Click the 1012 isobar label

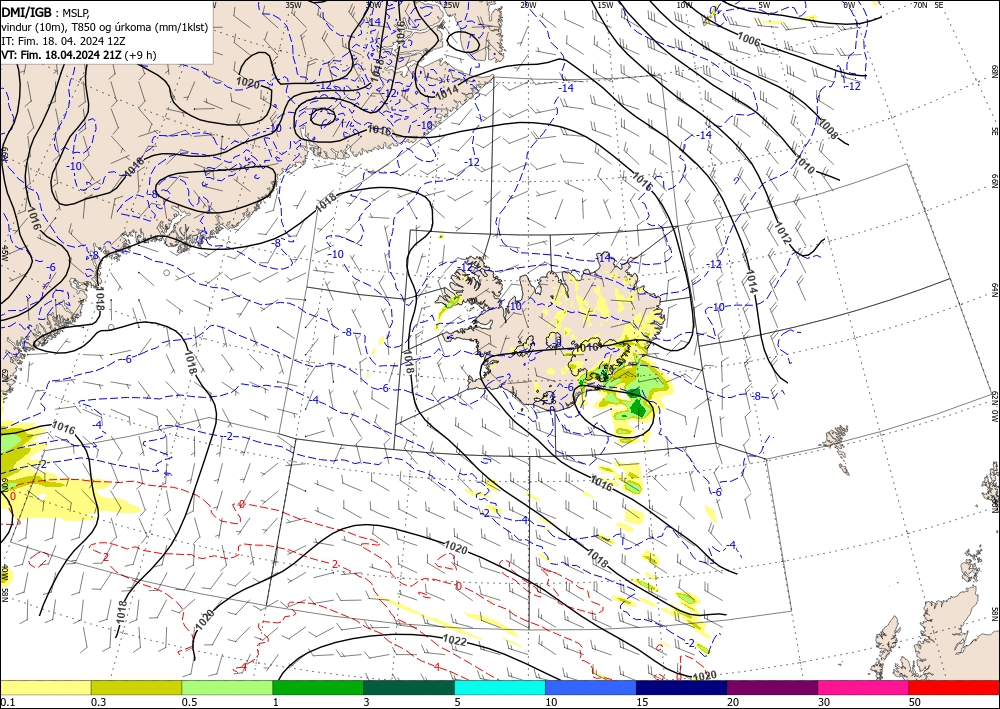[x=783, y=232]
